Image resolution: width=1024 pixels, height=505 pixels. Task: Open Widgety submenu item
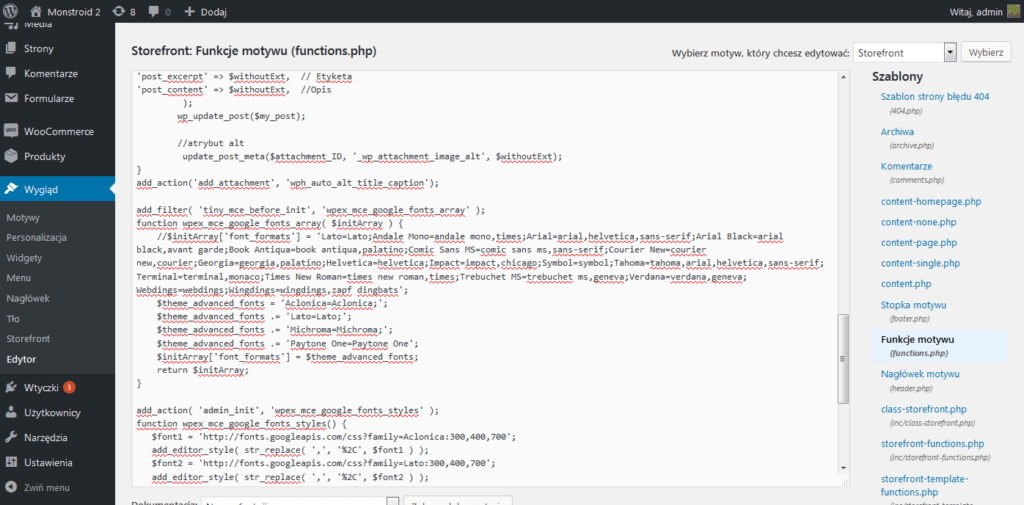point(24,258)
